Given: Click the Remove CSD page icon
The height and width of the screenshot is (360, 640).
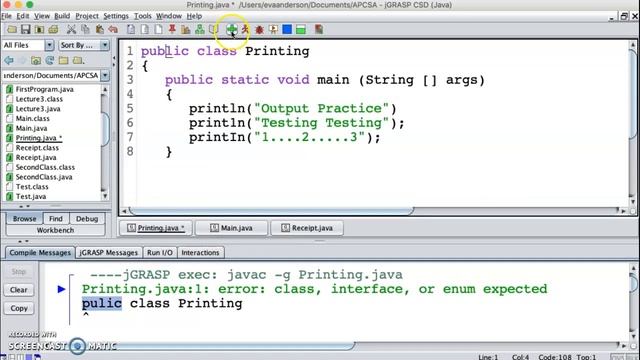Looking at the screenshot, I should (x=144, y=29).
